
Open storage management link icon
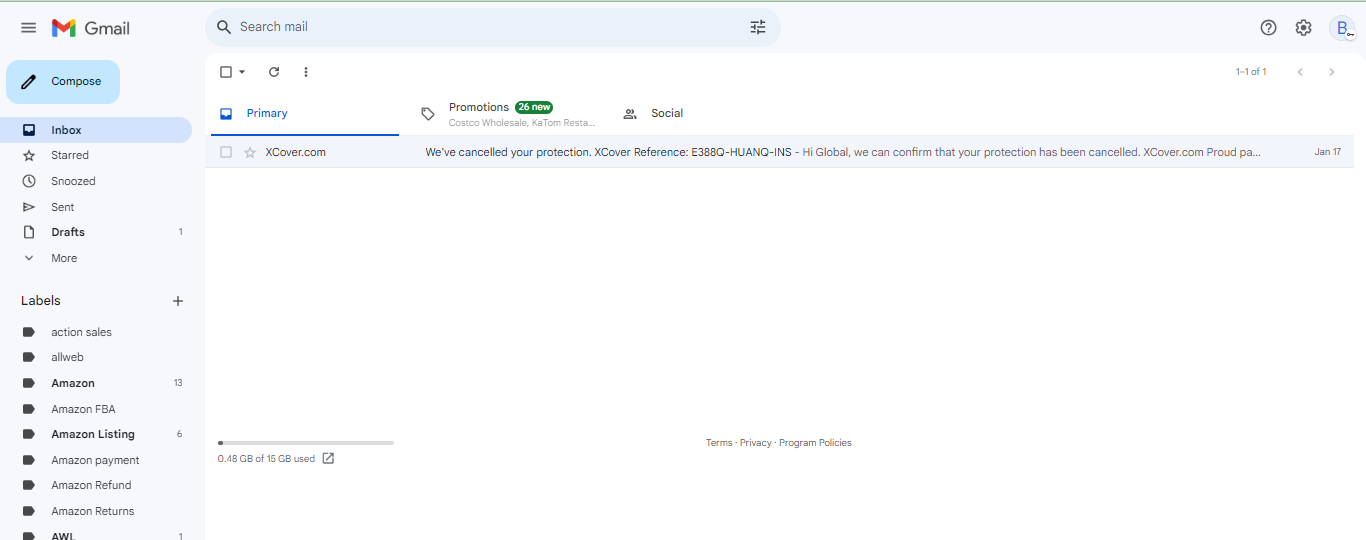click(x=328, y=459)
